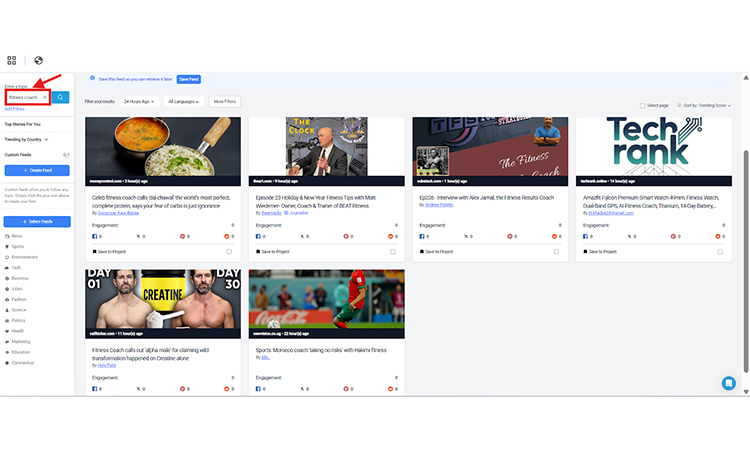Click the Create Feed button
The height and width of the screenshot is (450, 750).
tap(37, 170)
